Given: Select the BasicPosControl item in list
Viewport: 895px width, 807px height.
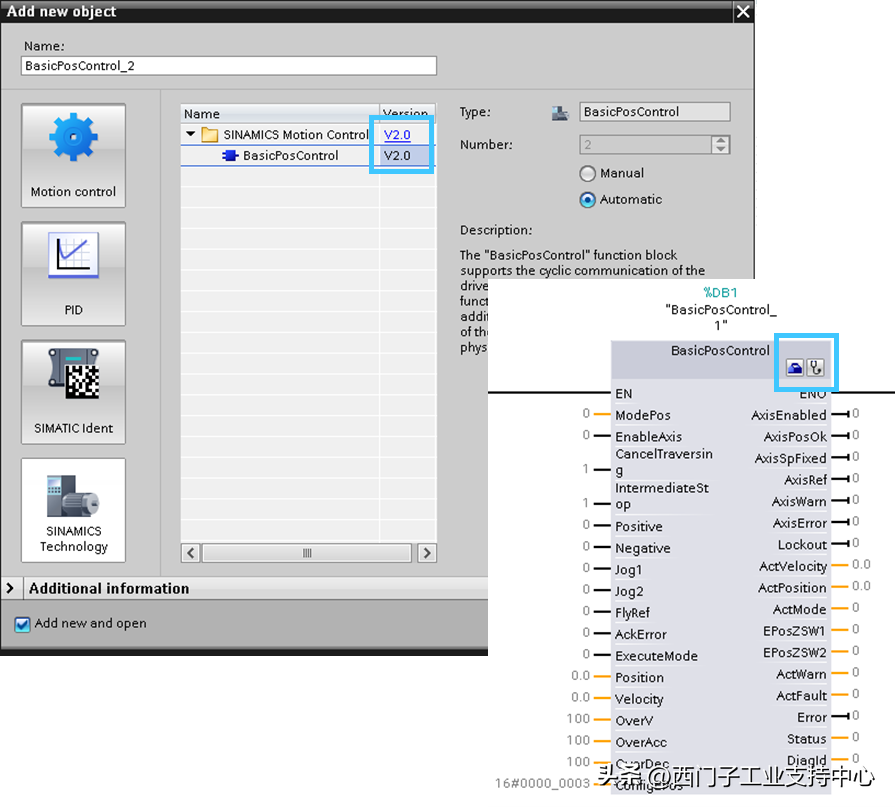Looking at the screenshot, I should tap(290, 156).
